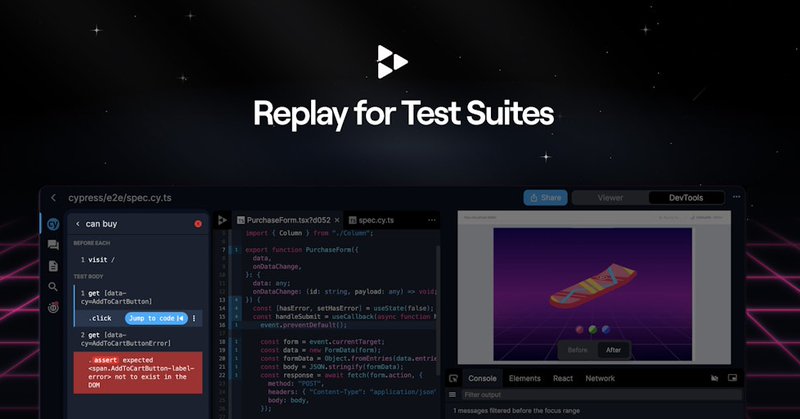
Task: Show the Before snapshot
Action: [578, 350]
